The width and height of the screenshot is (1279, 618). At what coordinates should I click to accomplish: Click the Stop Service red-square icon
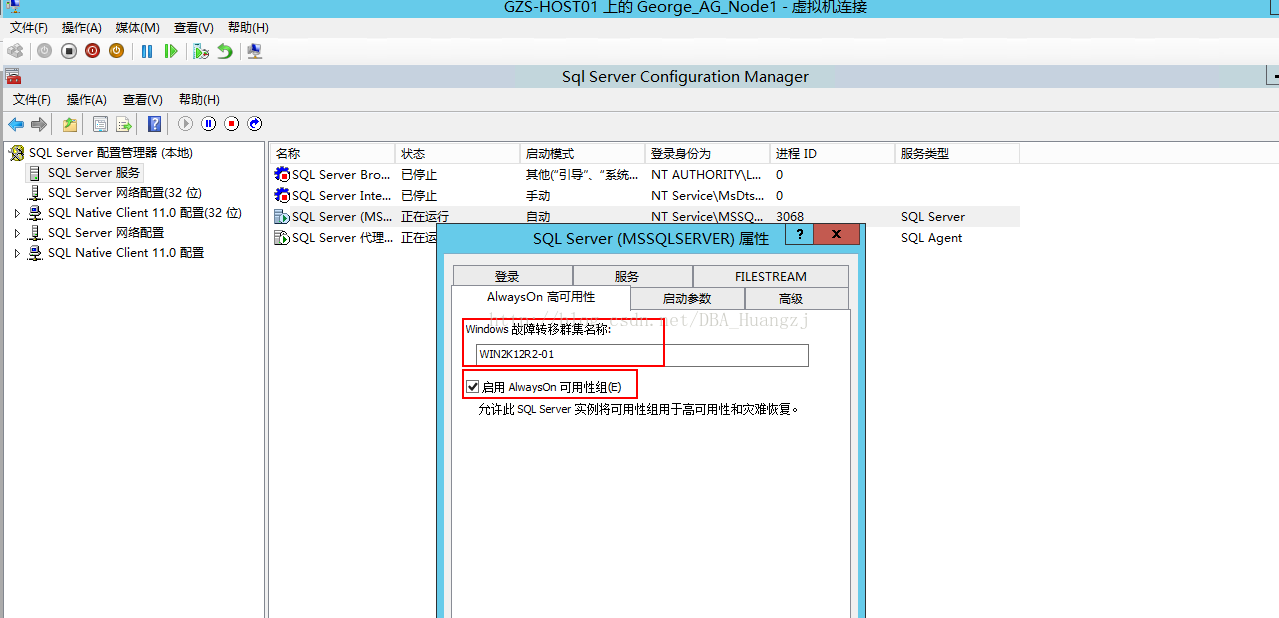pyautogui.click(x=232, y=124)
